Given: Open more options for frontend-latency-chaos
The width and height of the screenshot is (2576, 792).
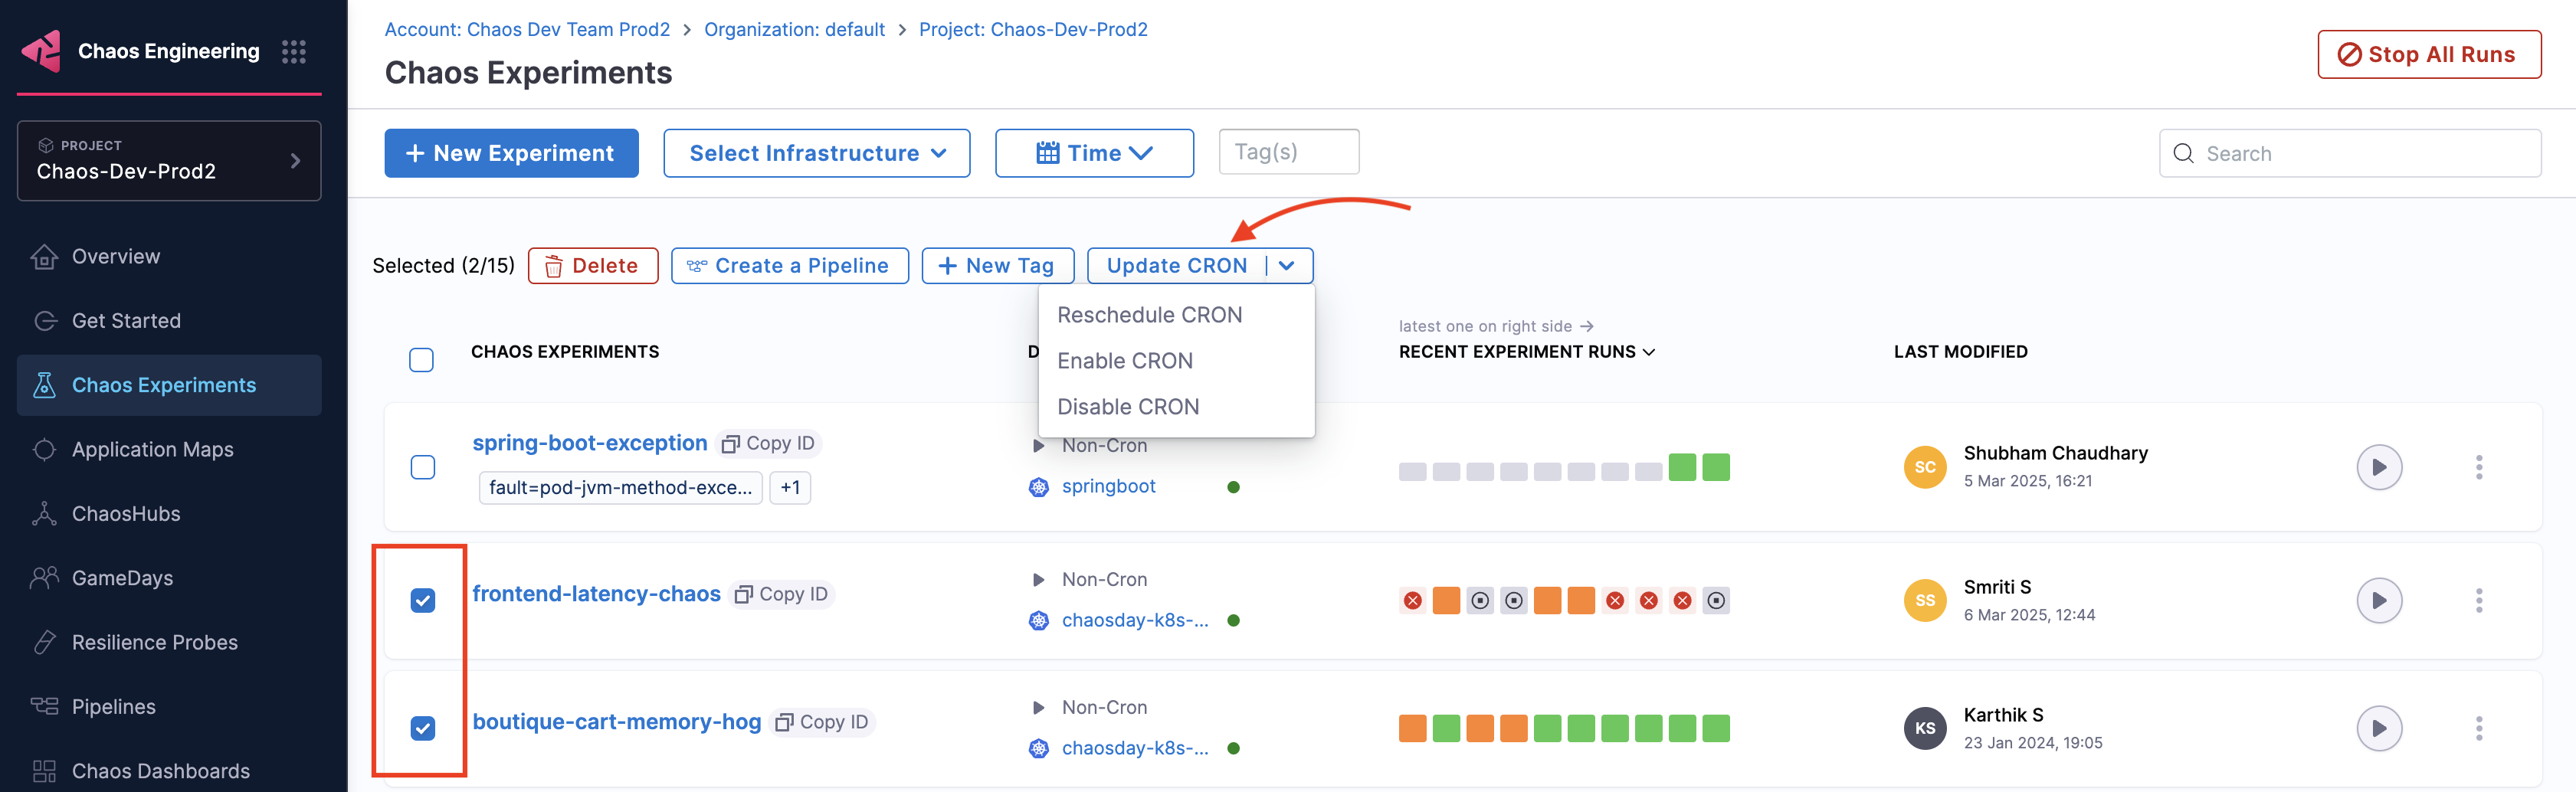Looking at the screenshot, I should 2478,600.
